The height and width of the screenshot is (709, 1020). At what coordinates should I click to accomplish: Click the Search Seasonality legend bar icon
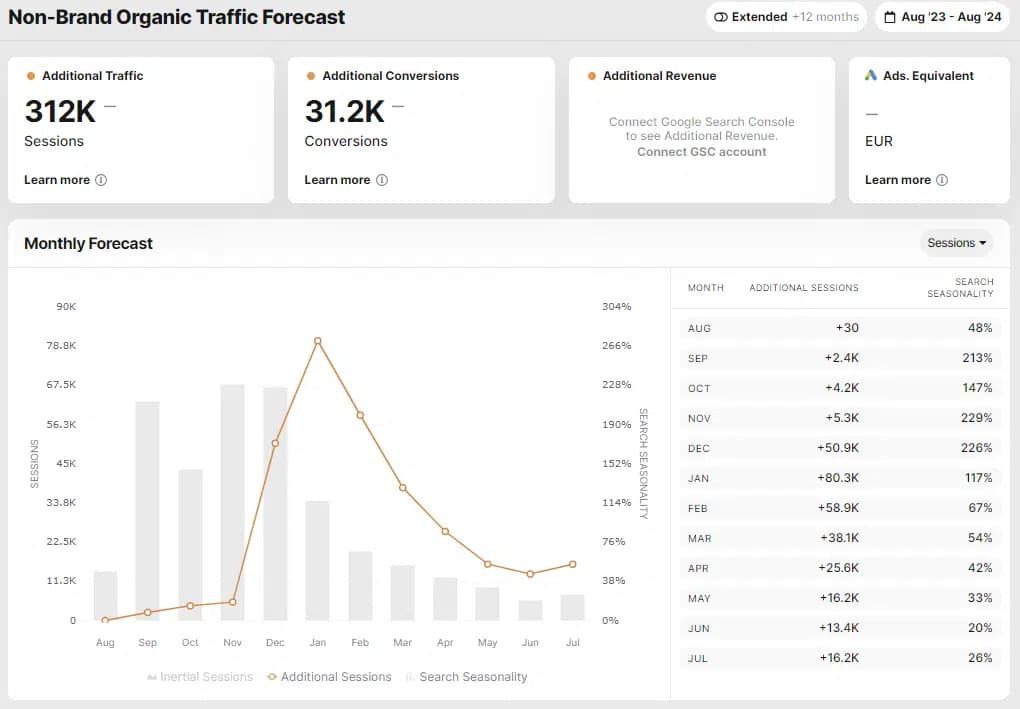[x=410, y=678]
